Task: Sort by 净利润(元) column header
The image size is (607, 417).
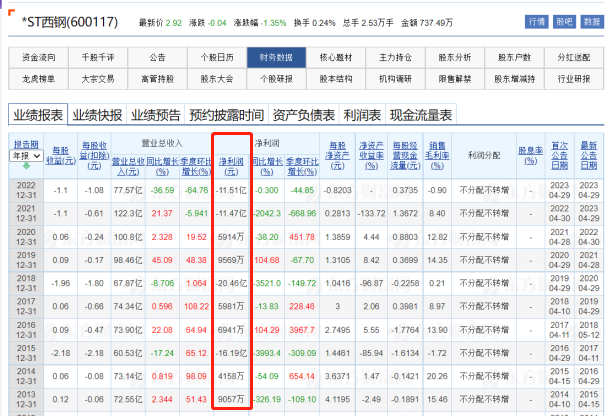Action: 231,166
